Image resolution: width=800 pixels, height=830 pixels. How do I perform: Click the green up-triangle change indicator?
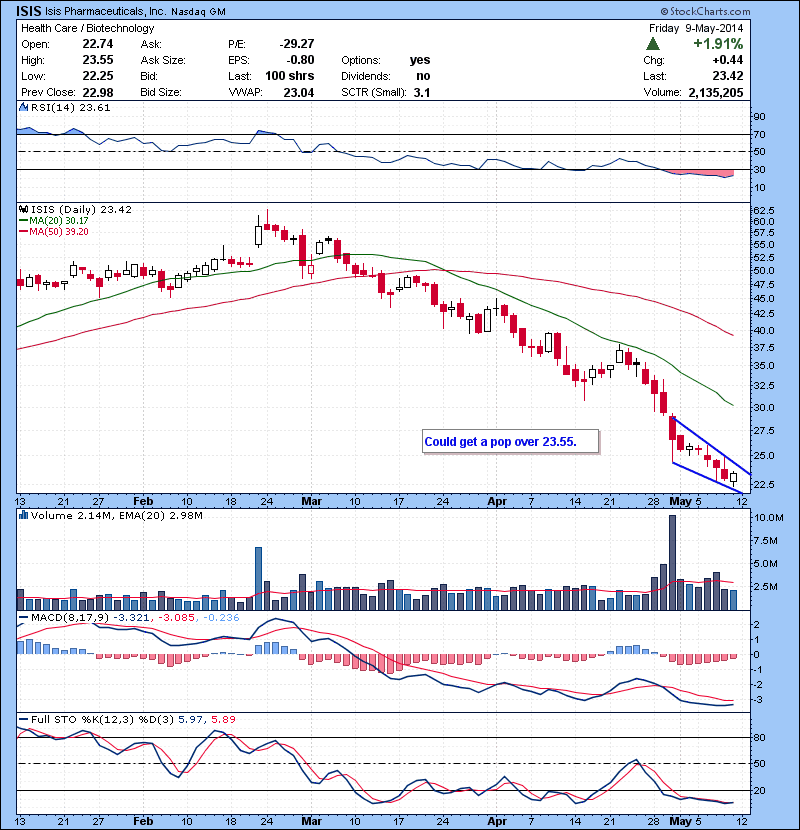[x=653, y=43]
